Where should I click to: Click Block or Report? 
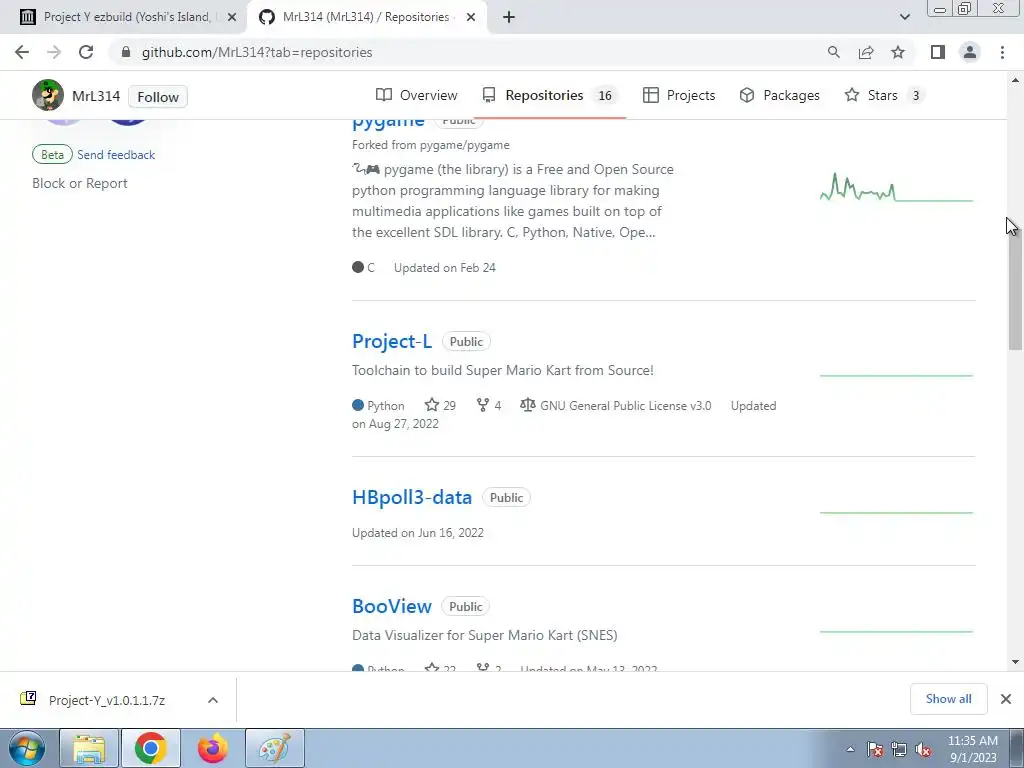(x=80, y=184)
